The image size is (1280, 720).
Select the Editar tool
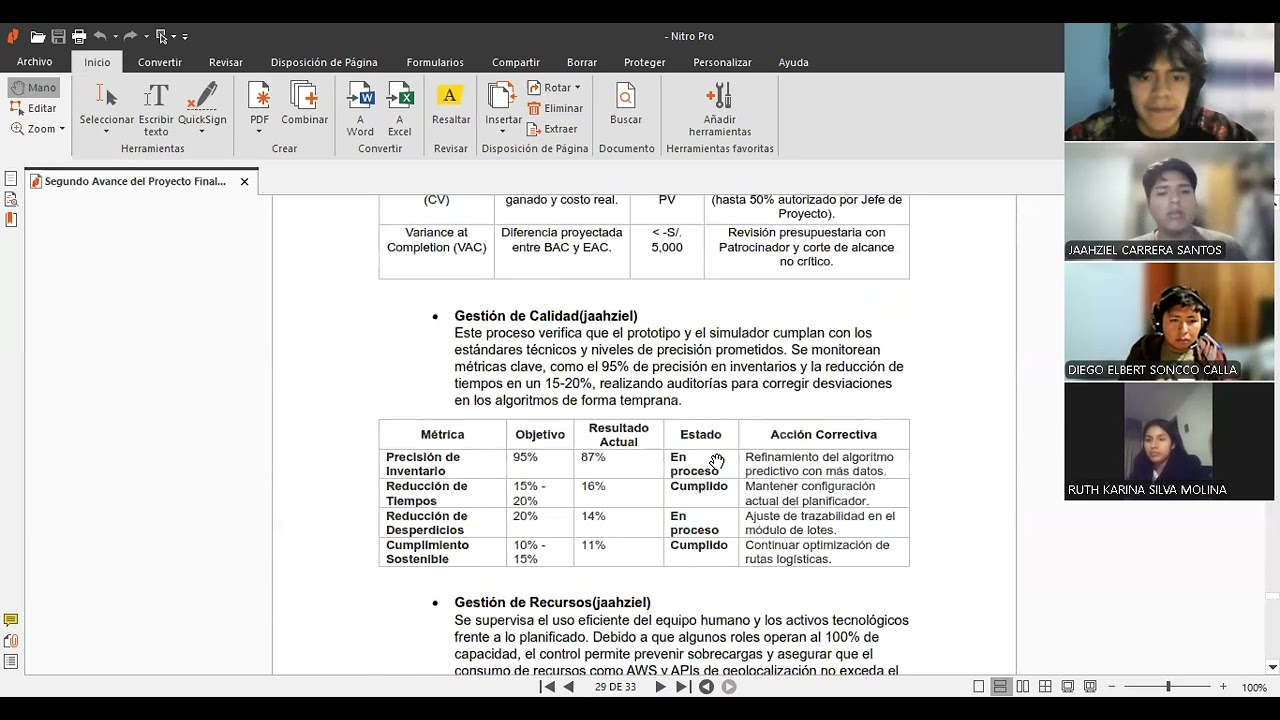(x=33, y=108)
